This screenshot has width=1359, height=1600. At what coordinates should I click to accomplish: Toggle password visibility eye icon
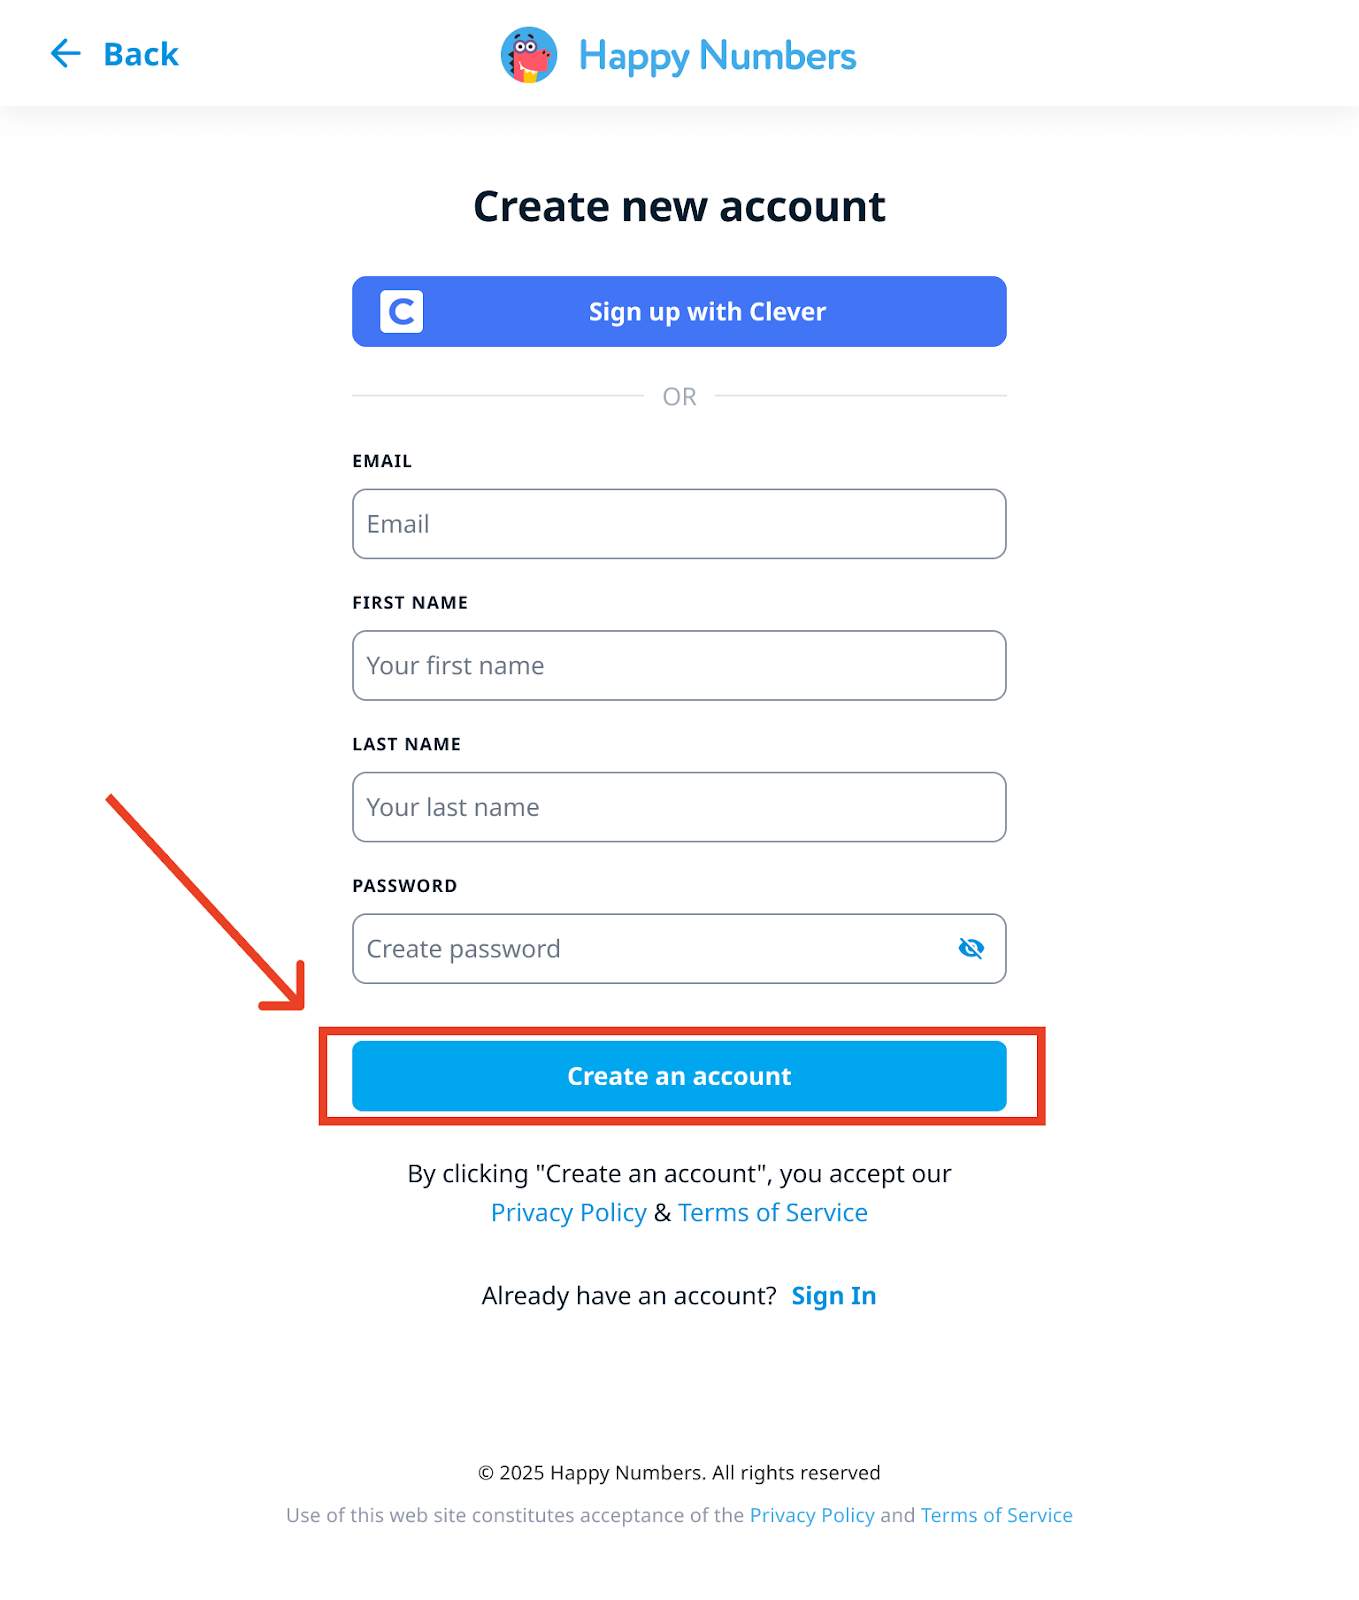(971, 948)
